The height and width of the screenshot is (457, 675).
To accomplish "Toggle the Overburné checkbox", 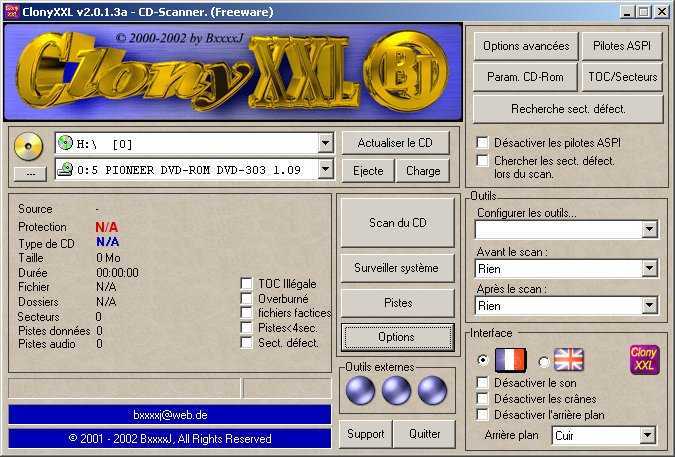I will (x=246, y=298).
